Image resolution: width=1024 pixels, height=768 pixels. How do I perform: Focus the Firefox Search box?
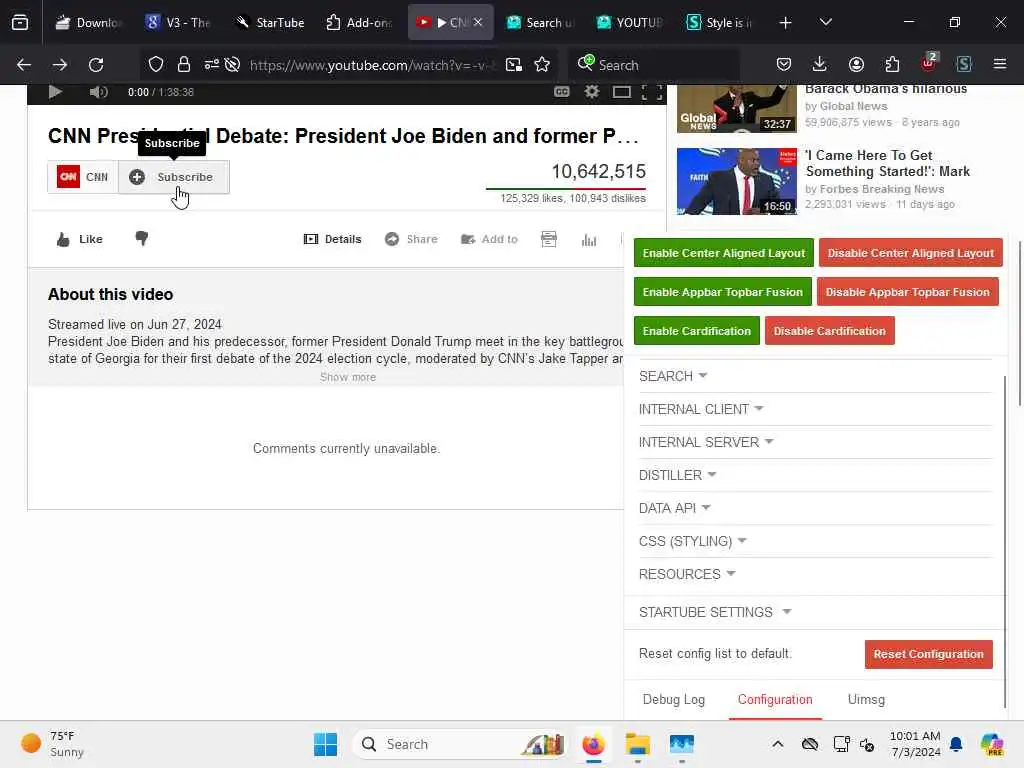tap(654, 65)
